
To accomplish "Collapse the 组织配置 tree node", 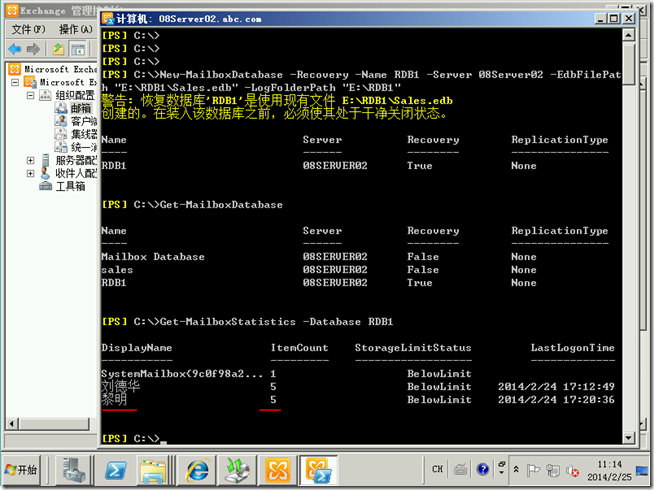I will pyautogui.click(x=30, y=95).
